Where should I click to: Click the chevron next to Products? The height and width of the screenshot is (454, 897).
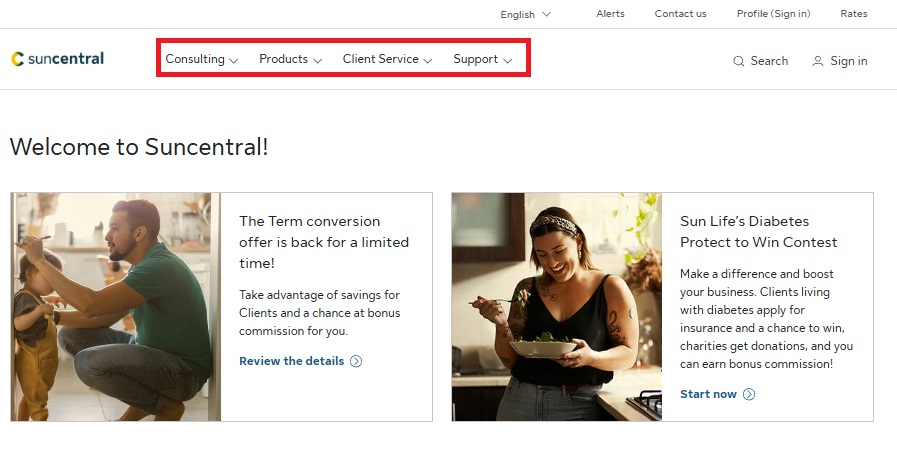(x=317, y=61)
